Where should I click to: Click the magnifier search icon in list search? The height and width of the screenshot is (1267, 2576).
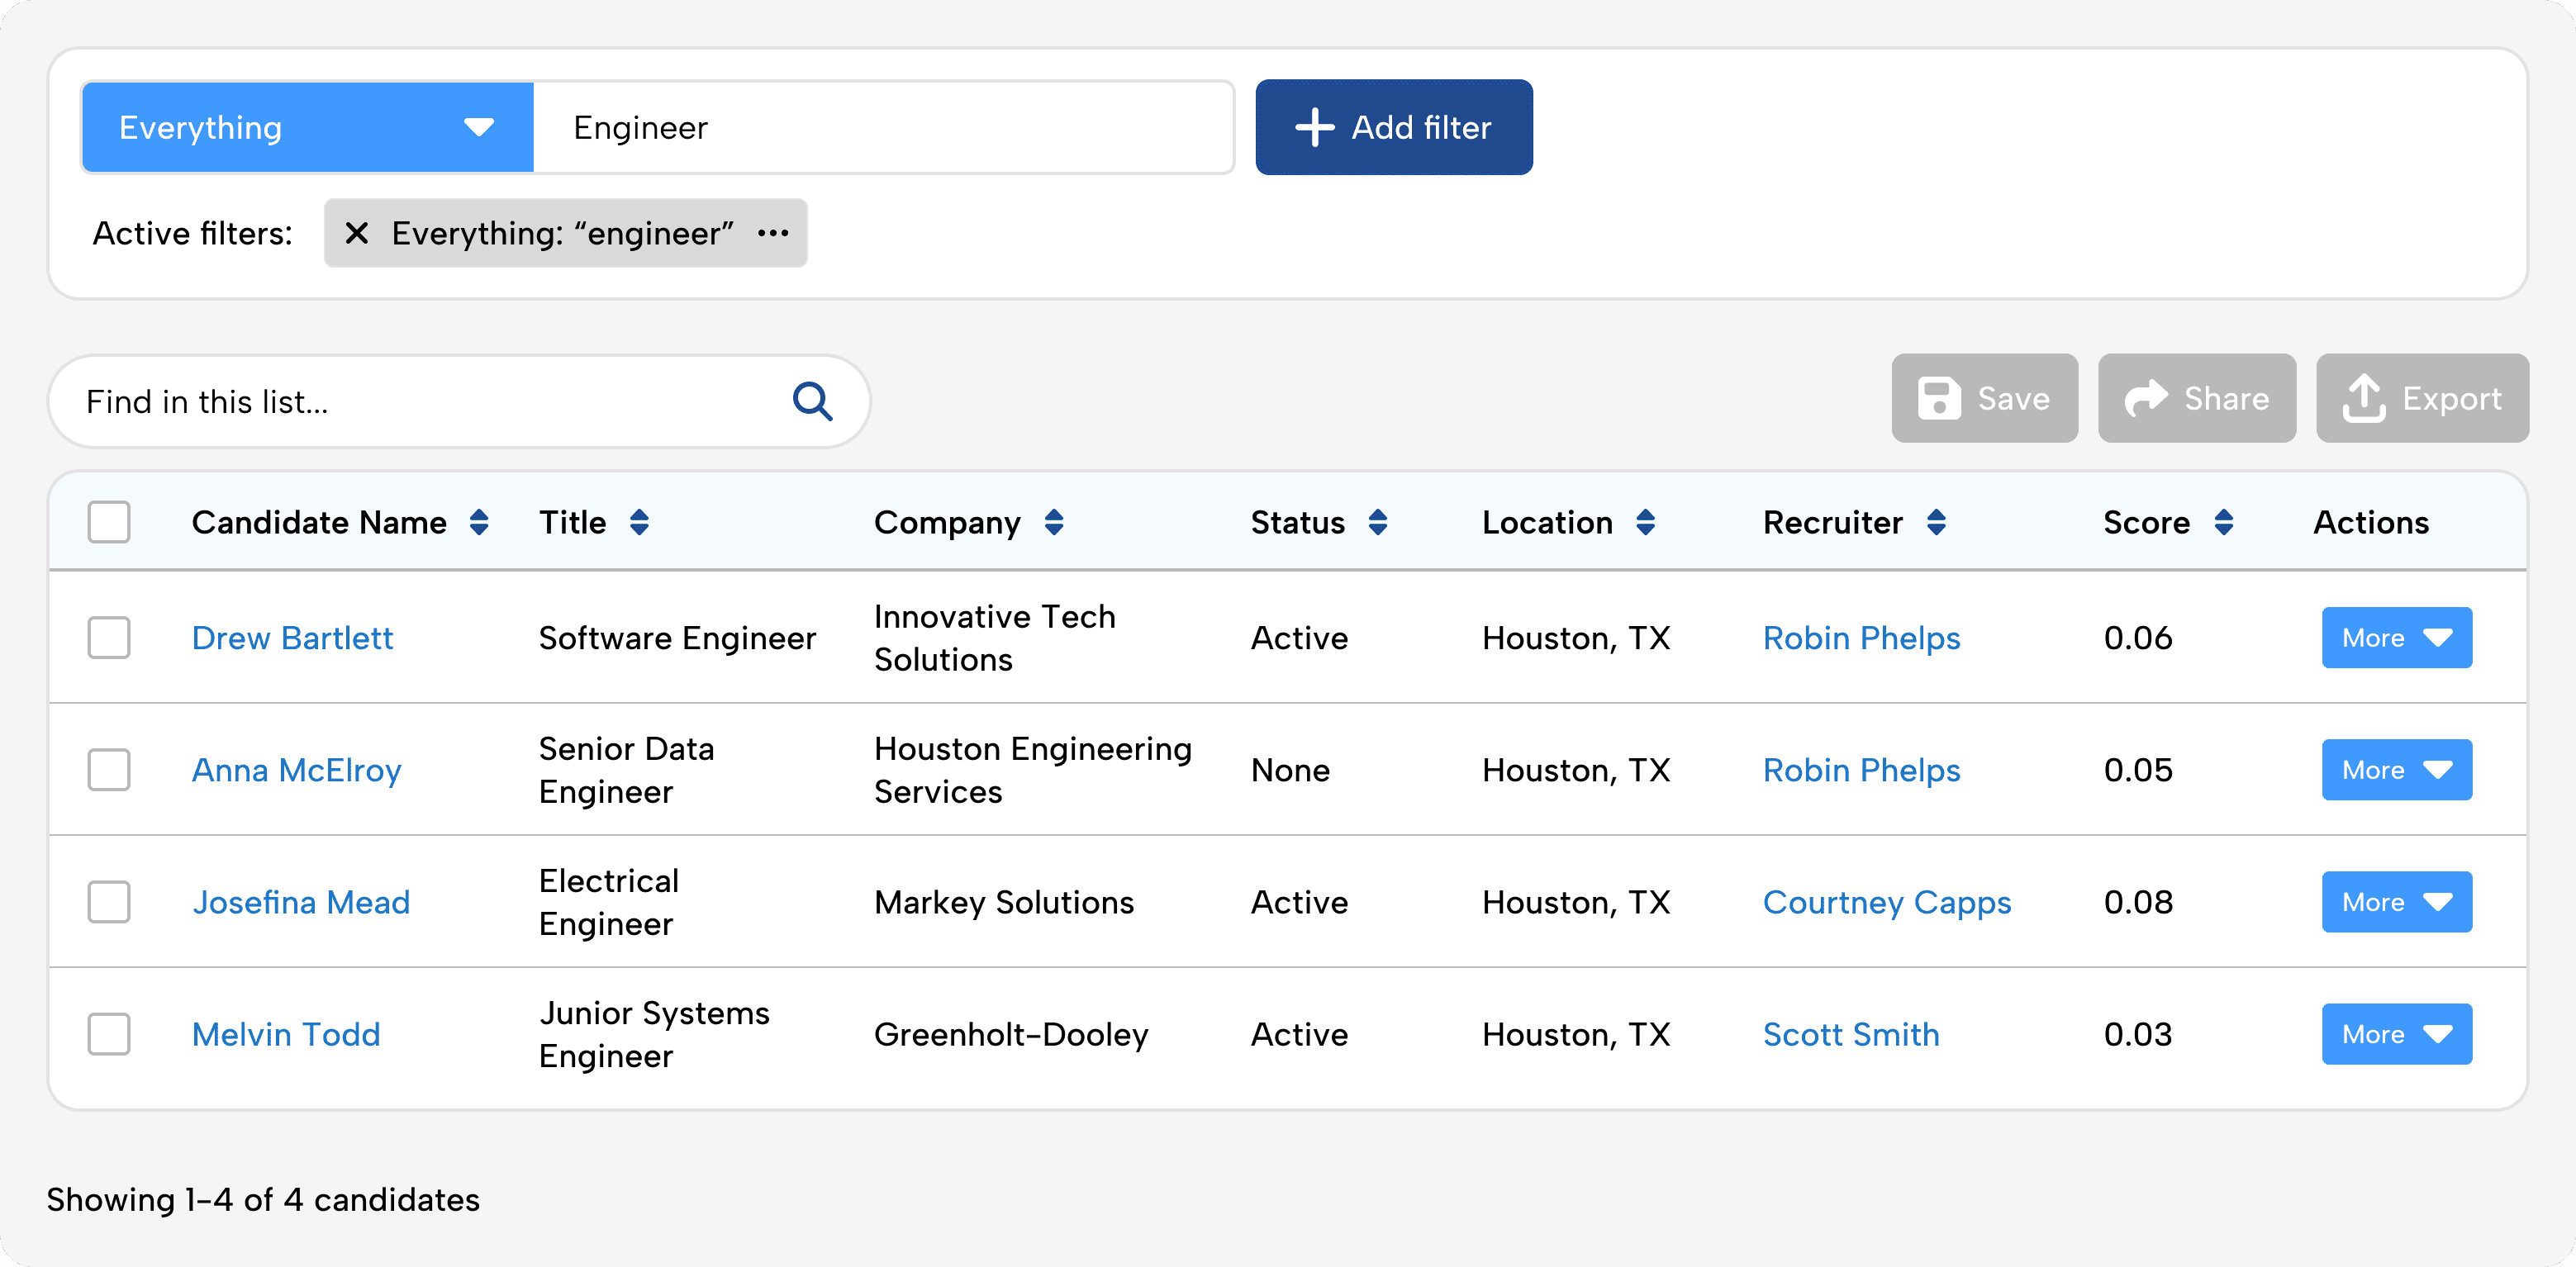click(x=812, y=401)
